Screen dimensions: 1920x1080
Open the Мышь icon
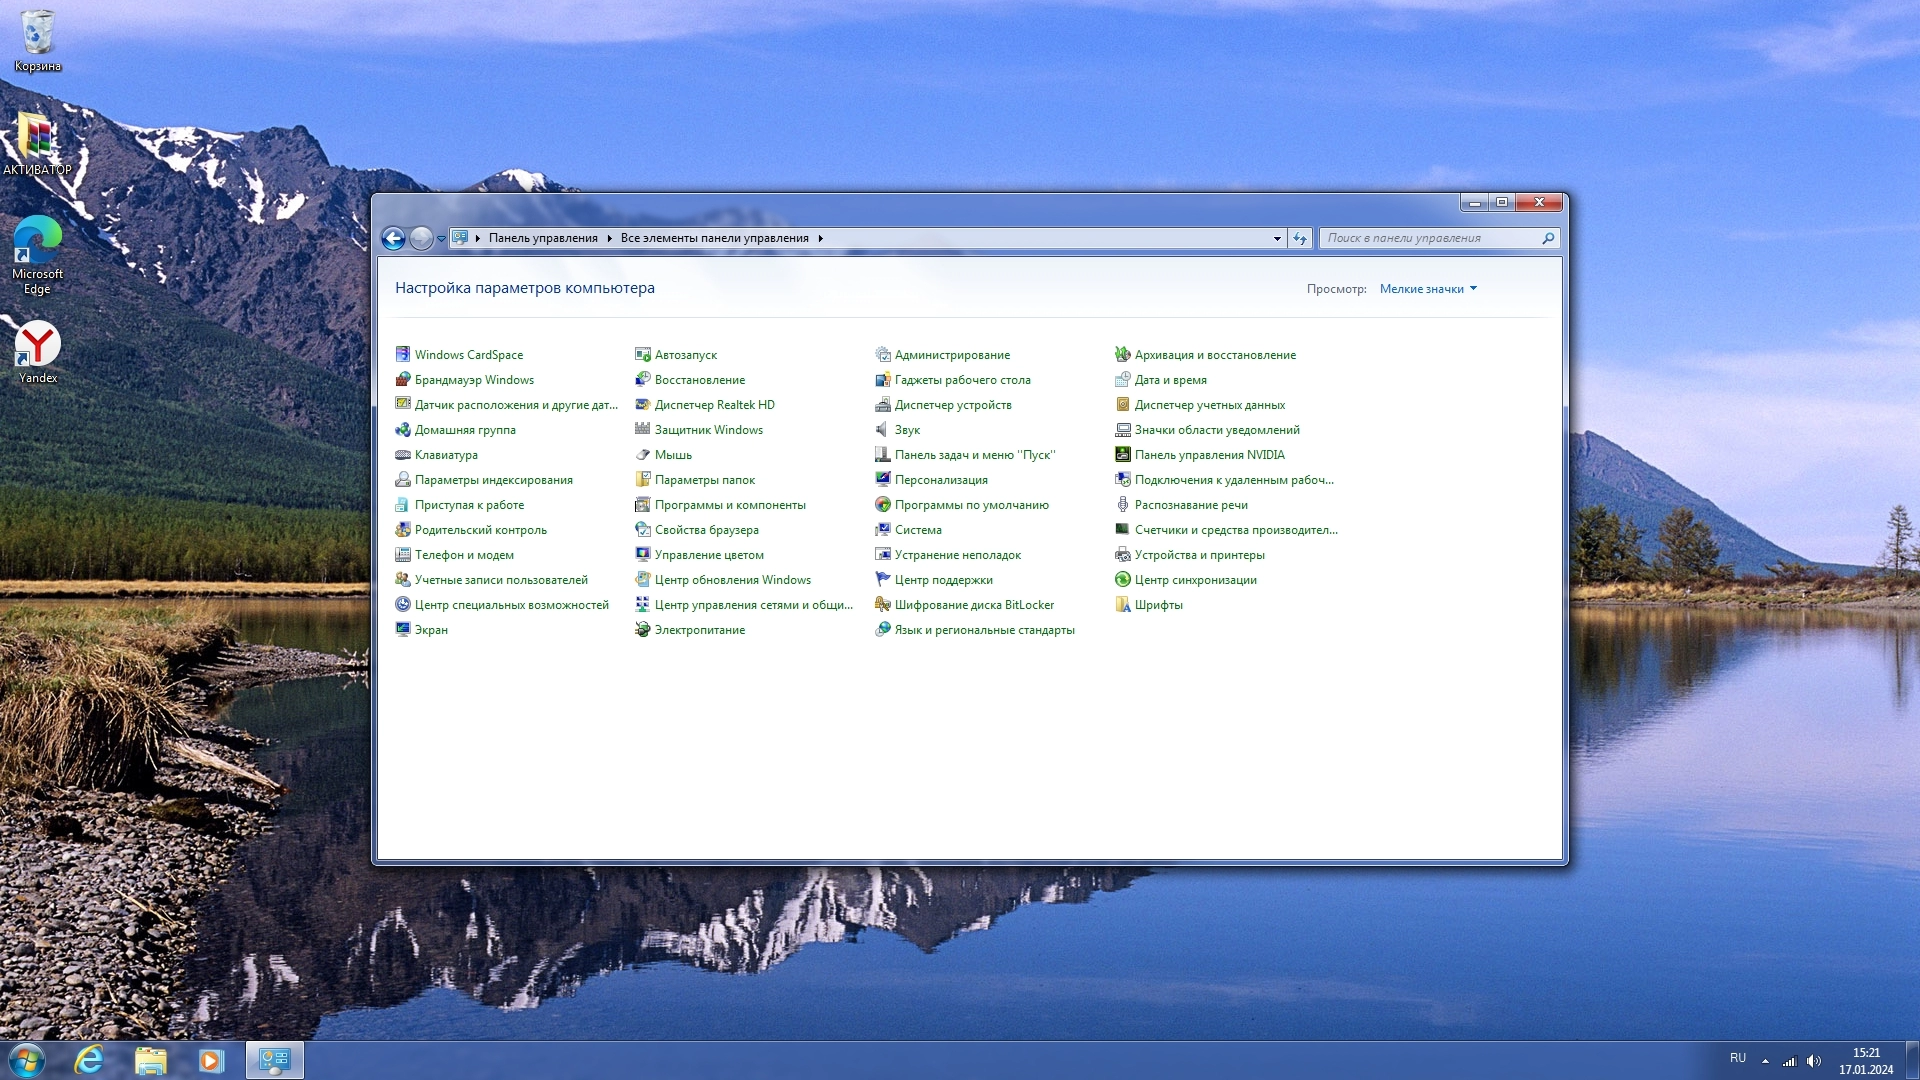click(x=642, y=455)
